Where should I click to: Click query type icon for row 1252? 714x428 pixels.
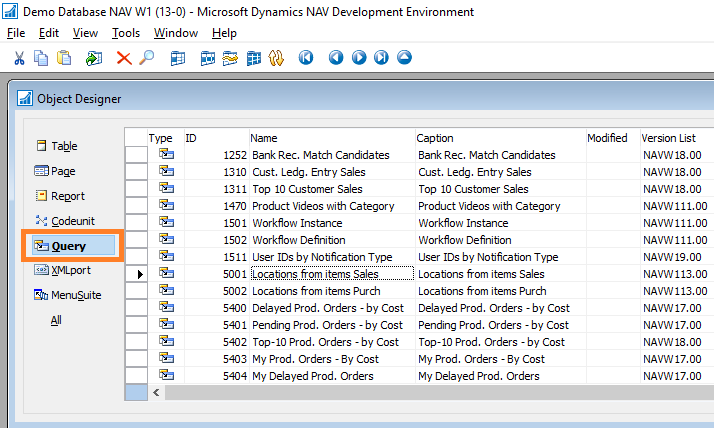[166, 154]
